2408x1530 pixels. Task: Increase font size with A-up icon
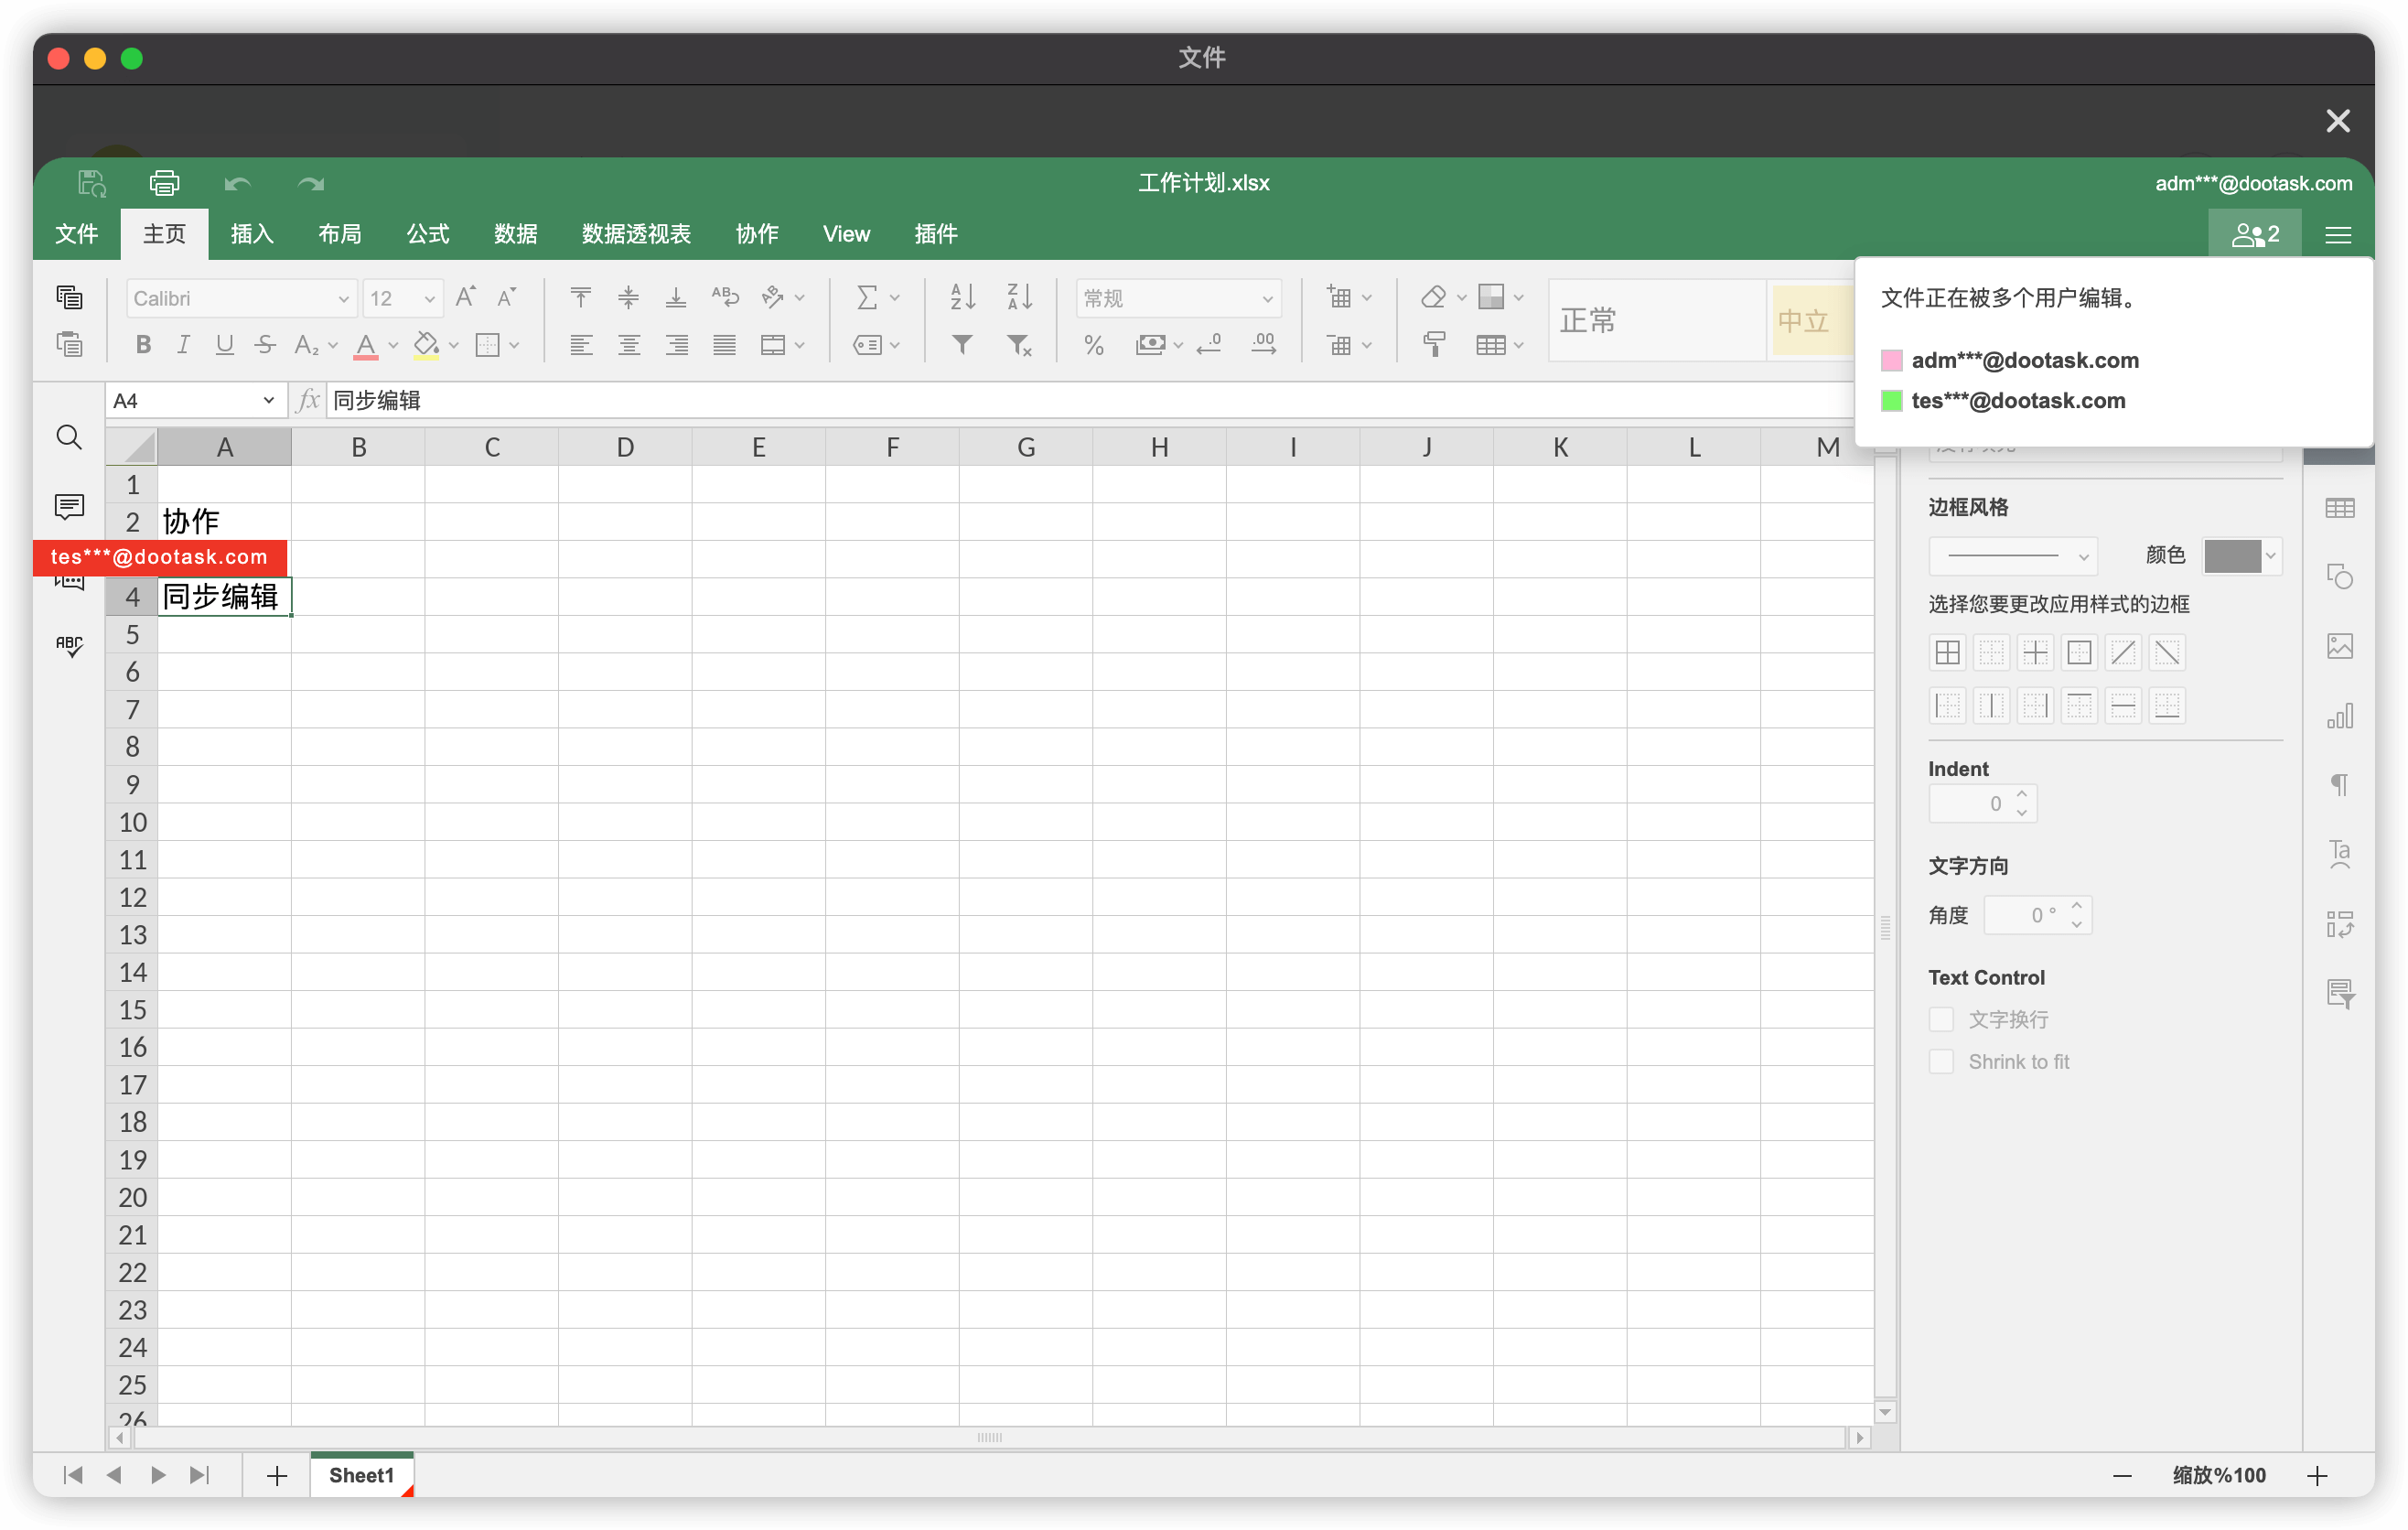tap(466, 297)
